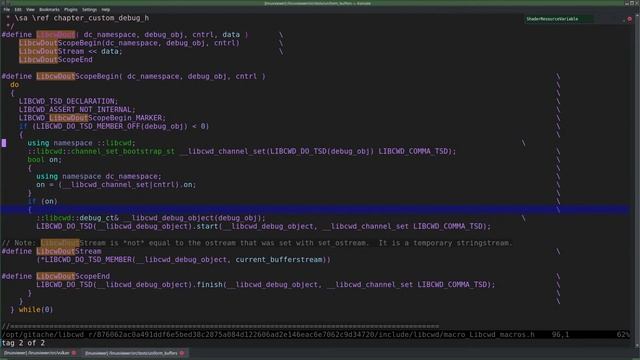Close the Konsole window
This screenshot has height=360, width=640.
[637, 3]
